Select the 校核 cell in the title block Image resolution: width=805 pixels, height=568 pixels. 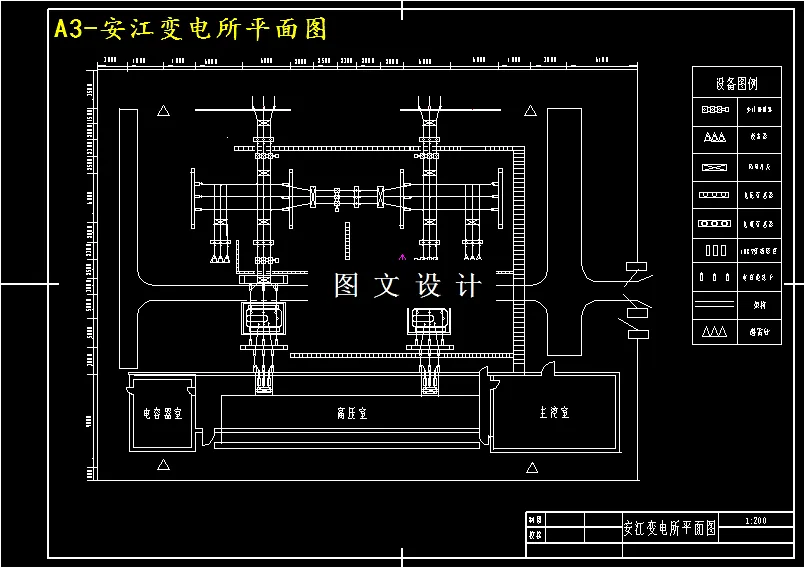[x=535, y=535]
